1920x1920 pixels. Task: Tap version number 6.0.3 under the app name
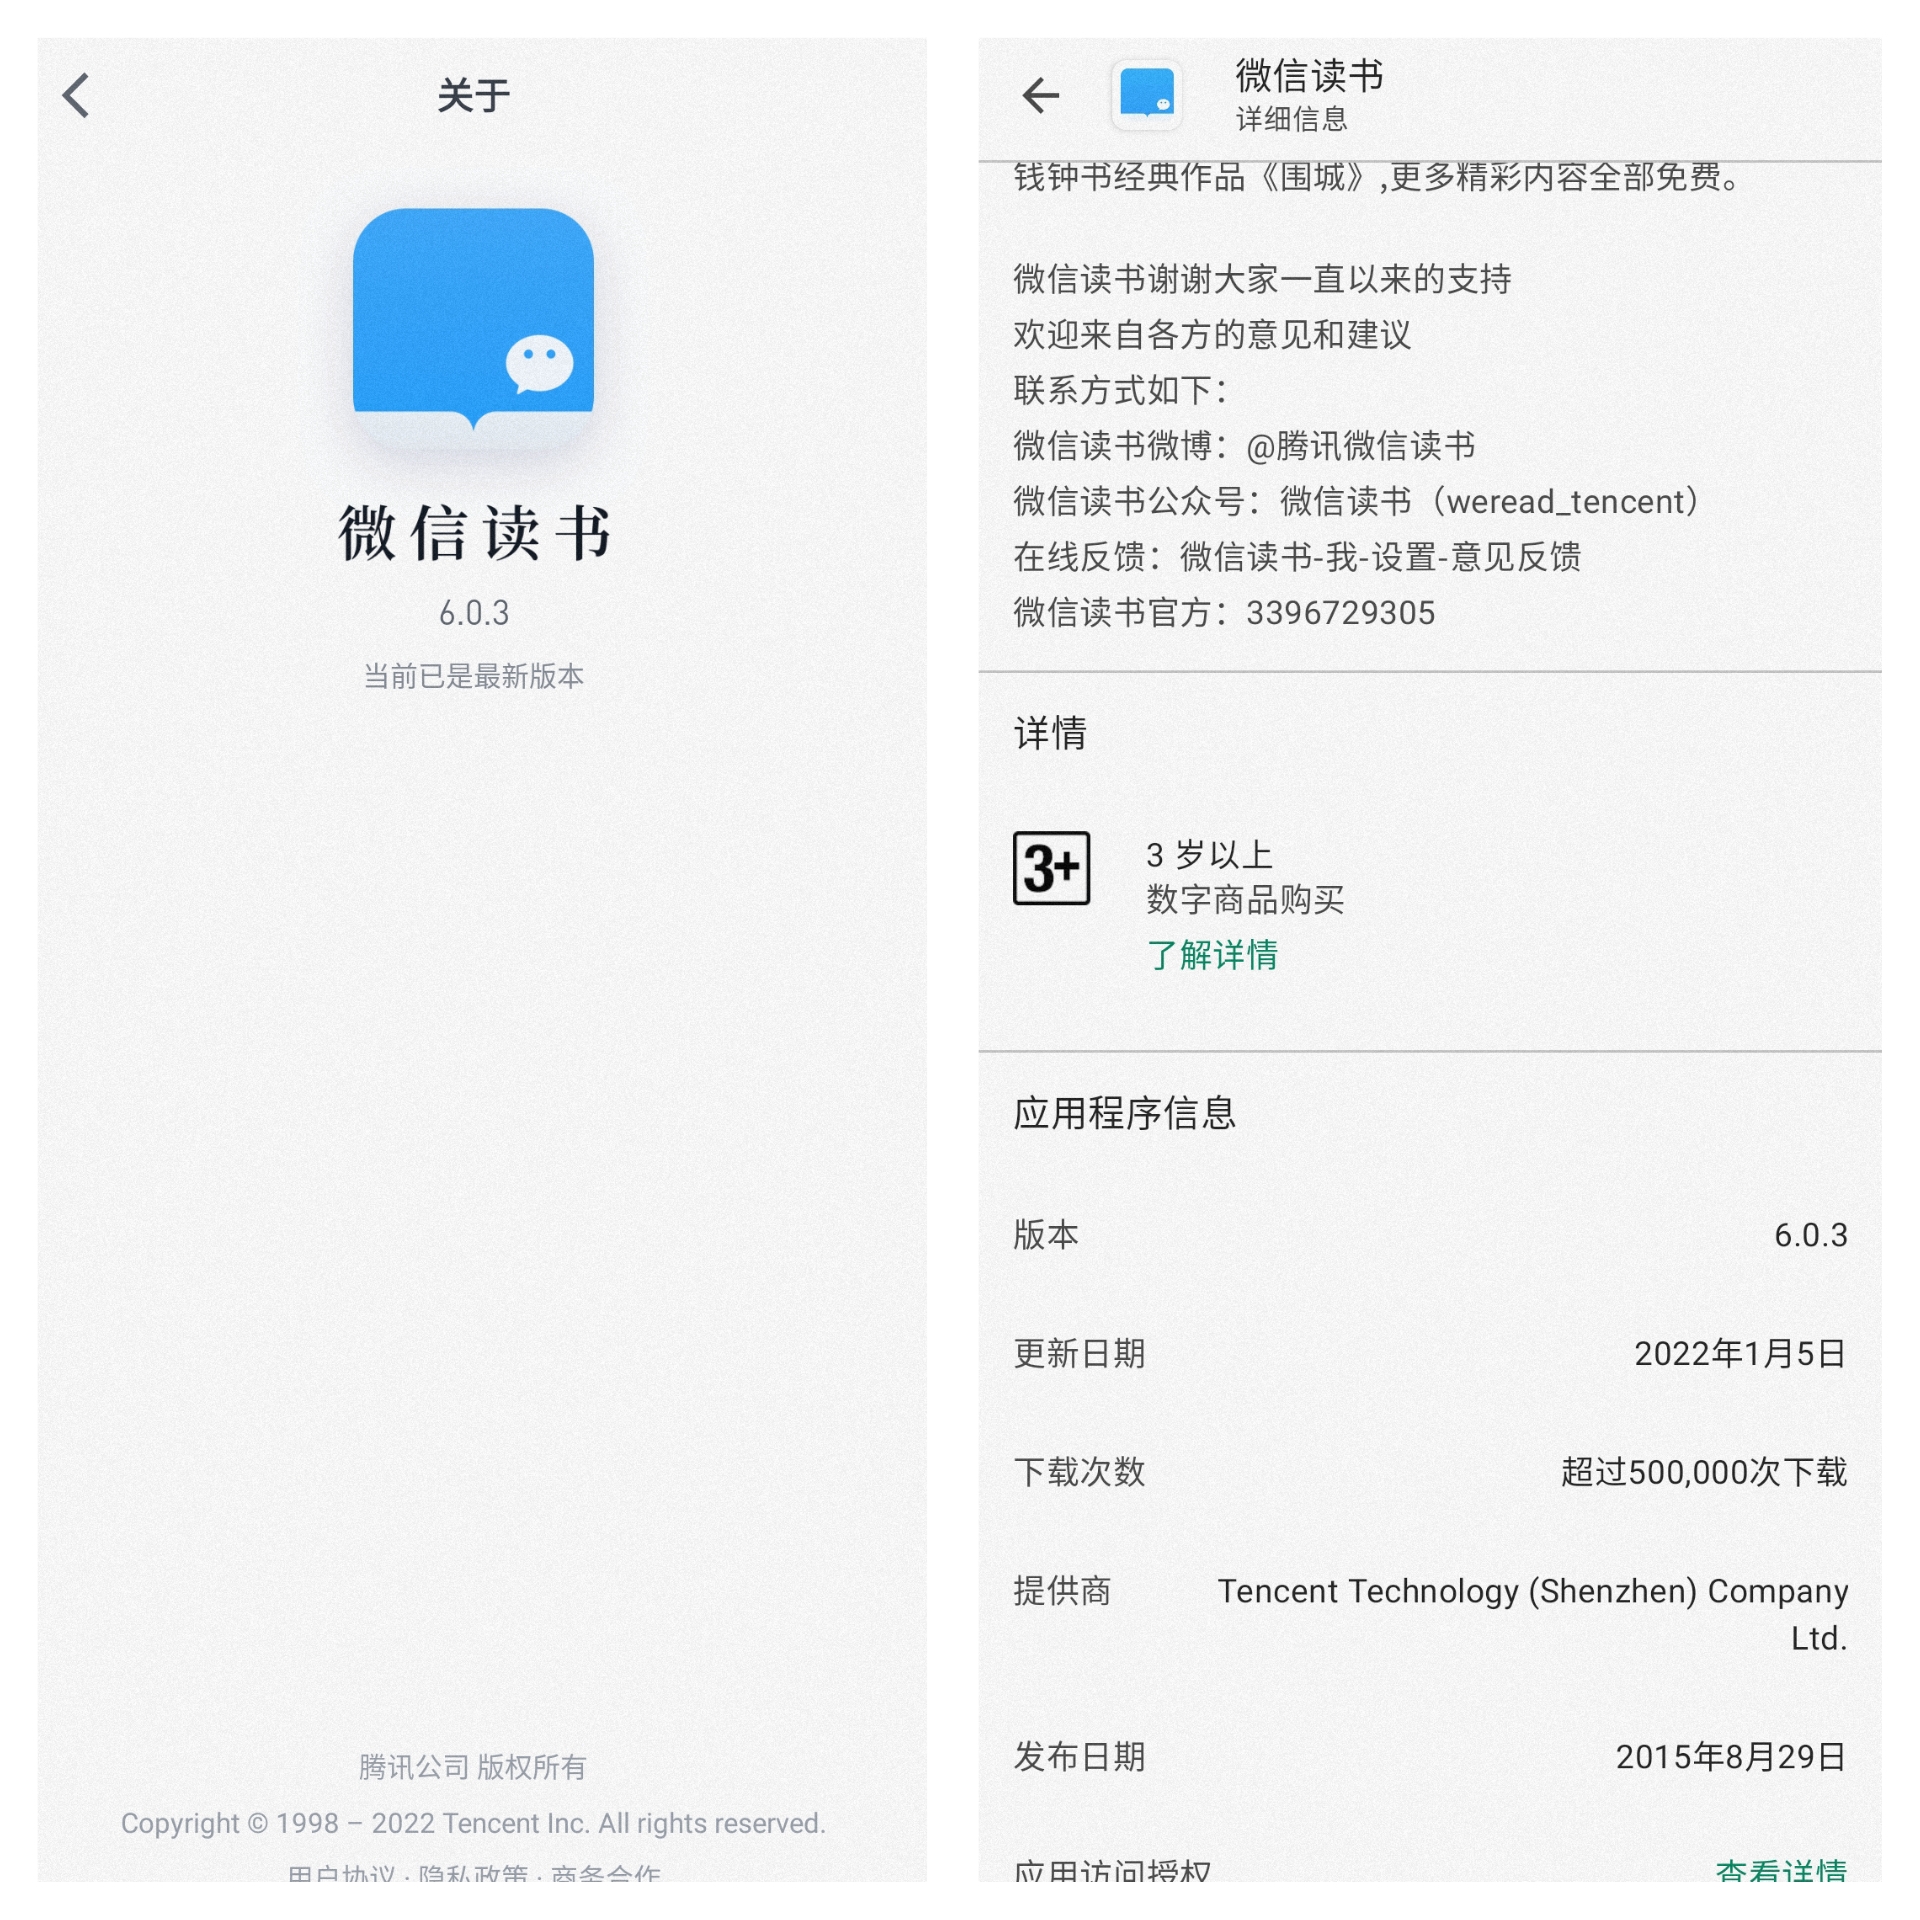(x=473, y=613)
